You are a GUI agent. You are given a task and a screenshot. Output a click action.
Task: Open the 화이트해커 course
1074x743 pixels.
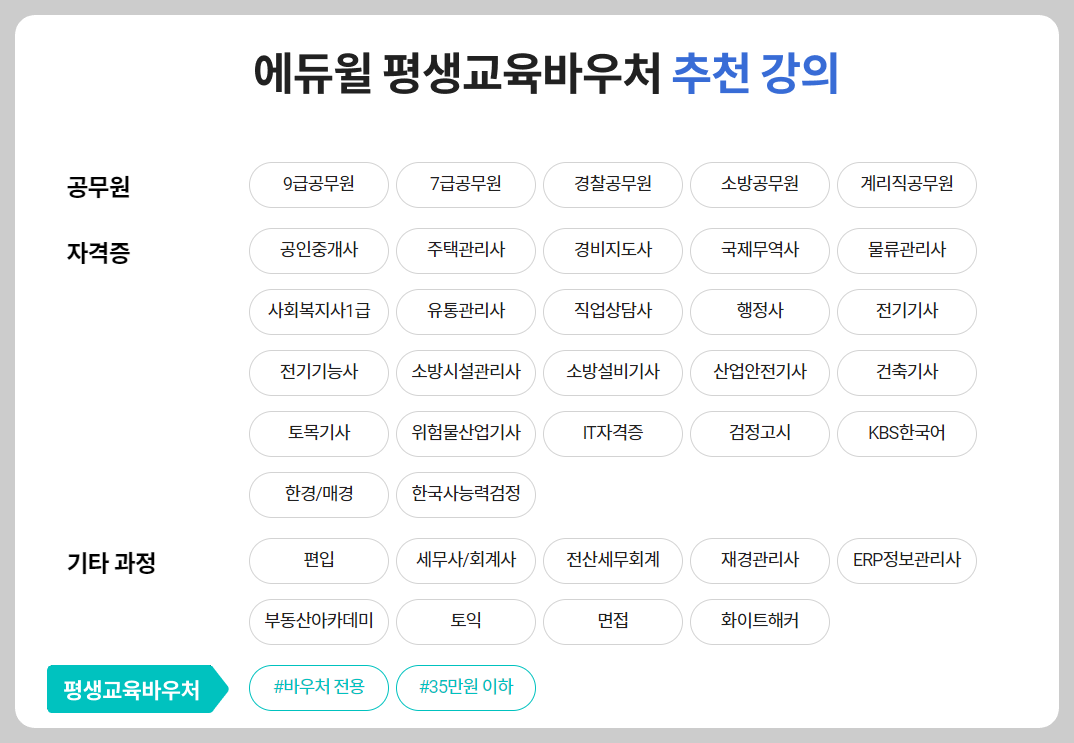tap(759, 621)
